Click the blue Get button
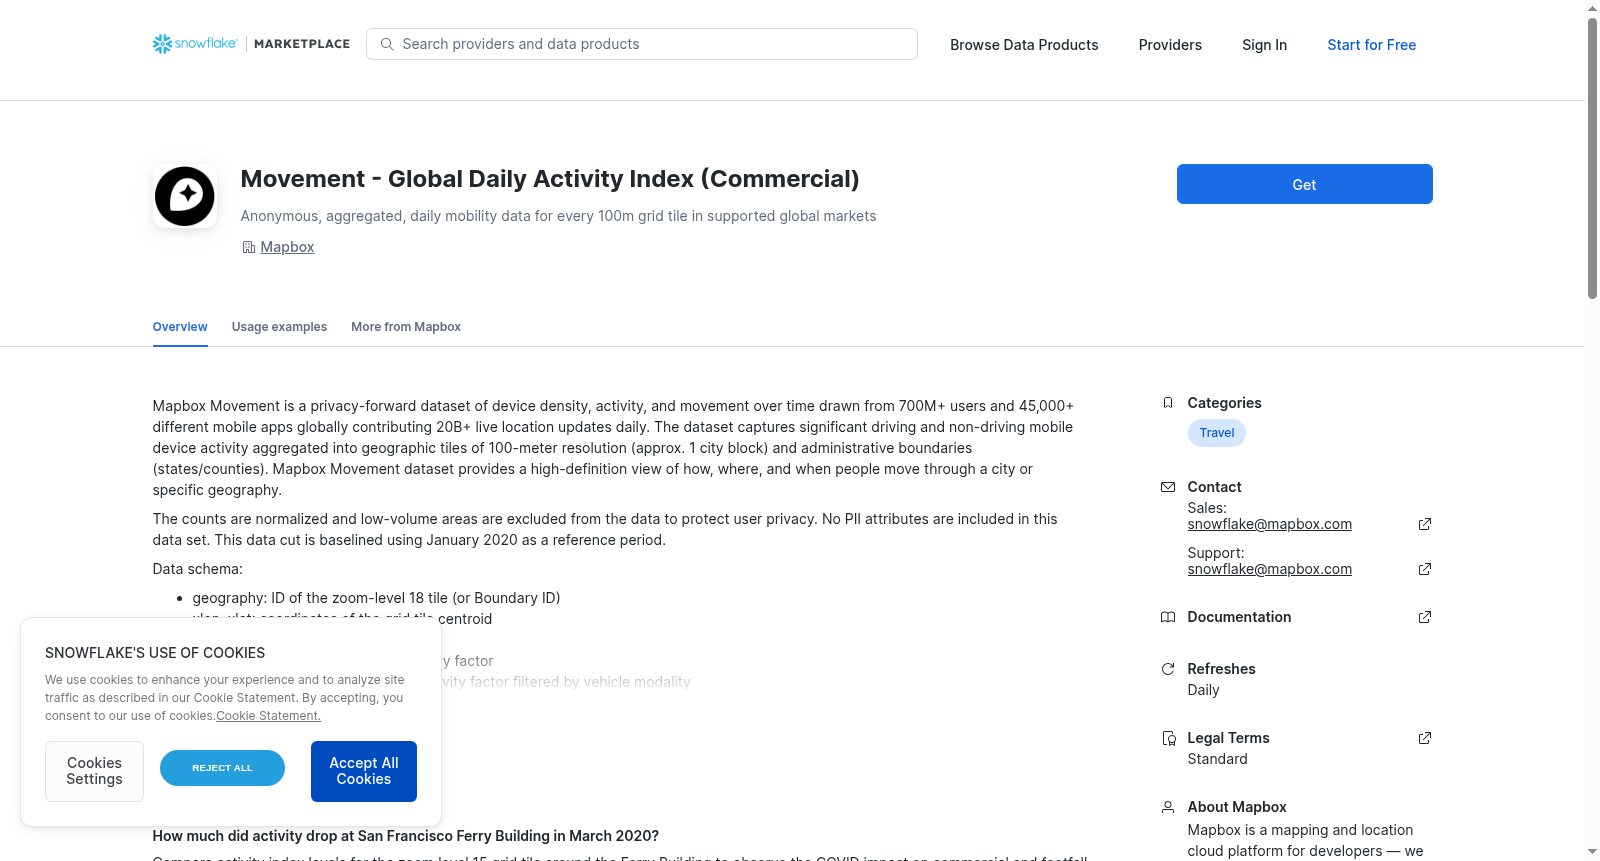The image size is (1600, 861). click(1304, 184)
